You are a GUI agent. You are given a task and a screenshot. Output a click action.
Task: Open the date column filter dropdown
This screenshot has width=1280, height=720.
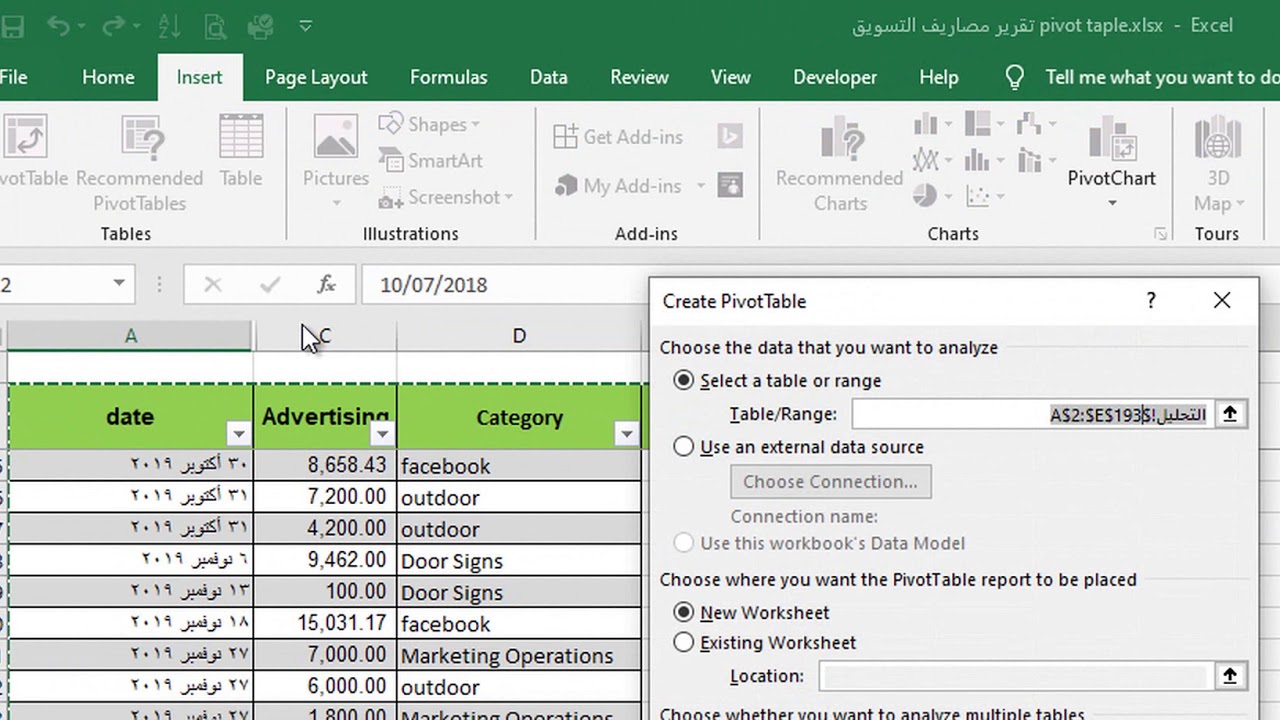(x=238, y=434)
